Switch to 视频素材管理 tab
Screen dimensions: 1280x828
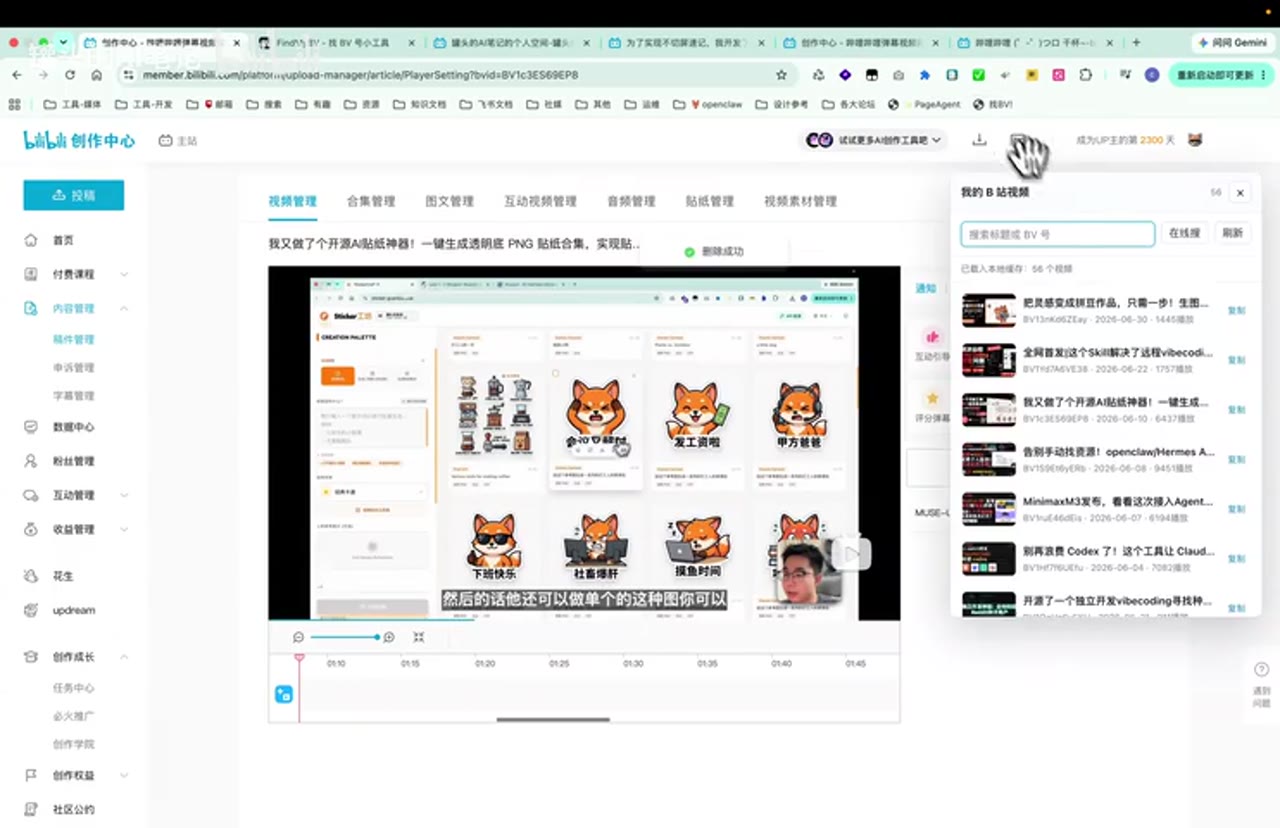coord(800,201)
